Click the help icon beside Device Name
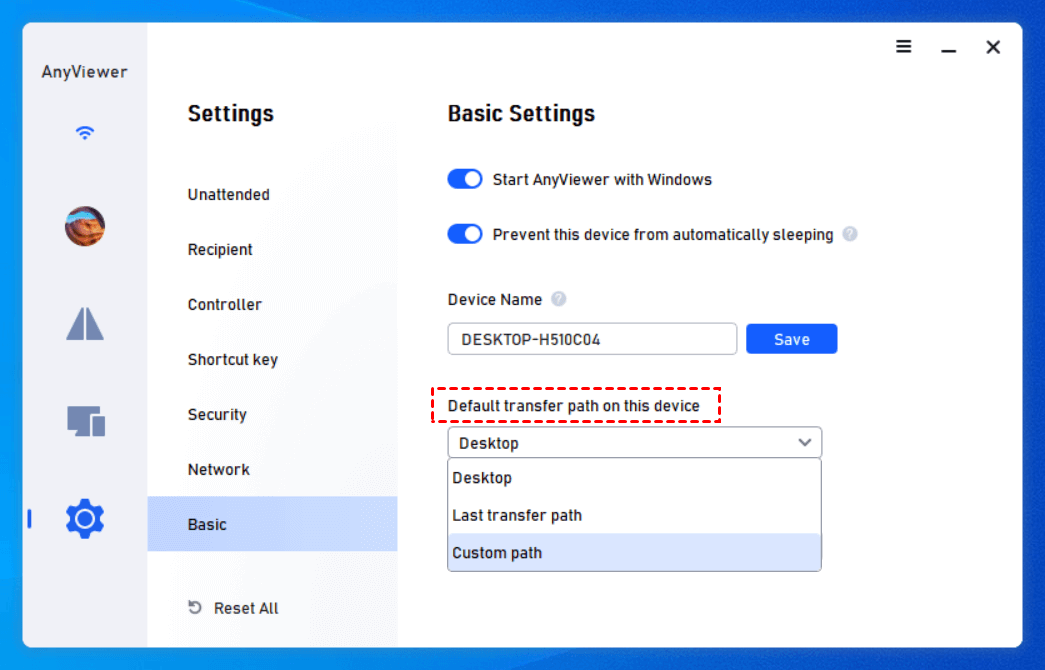This screenshot has height=670, width=1045. (558, 298)
